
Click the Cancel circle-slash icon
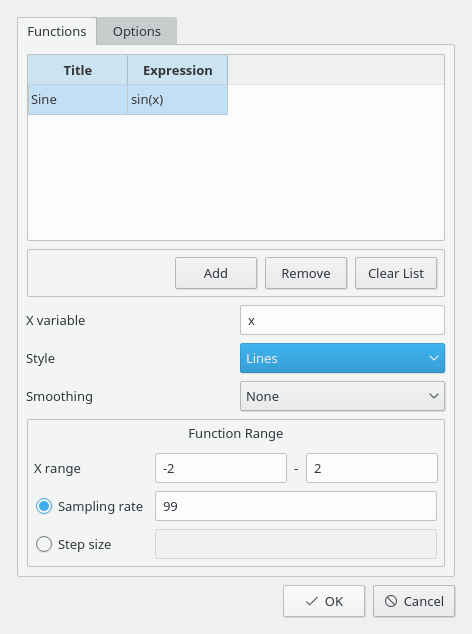tap(391, 601)
